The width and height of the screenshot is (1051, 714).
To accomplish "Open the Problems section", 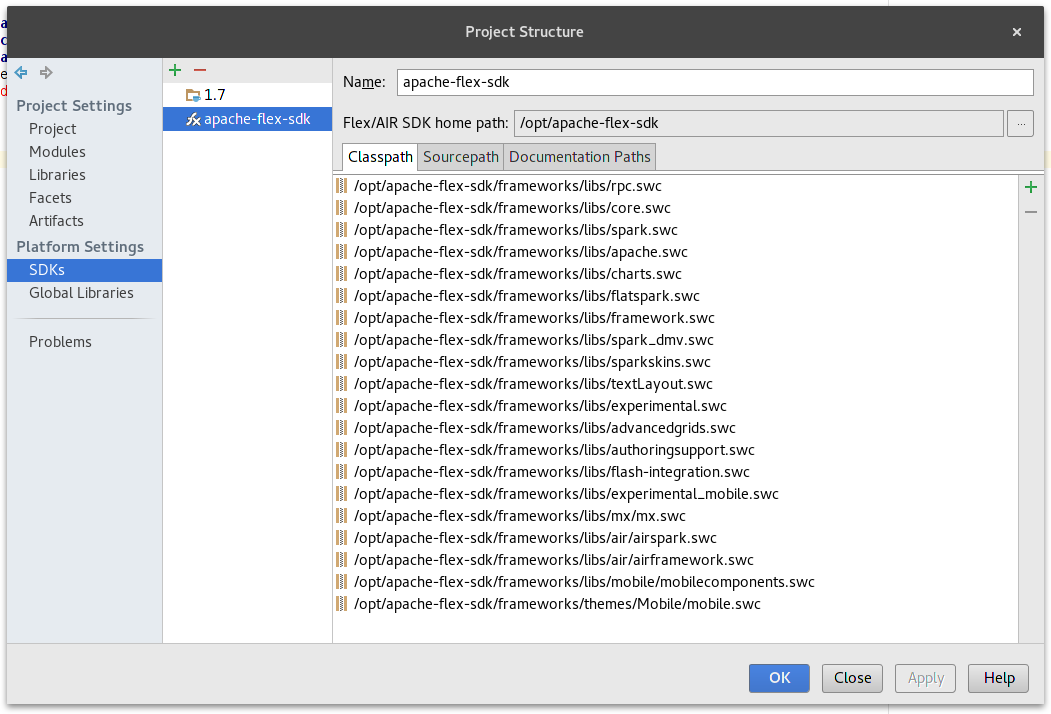I will pyautogui.click(x=60, y=342).
